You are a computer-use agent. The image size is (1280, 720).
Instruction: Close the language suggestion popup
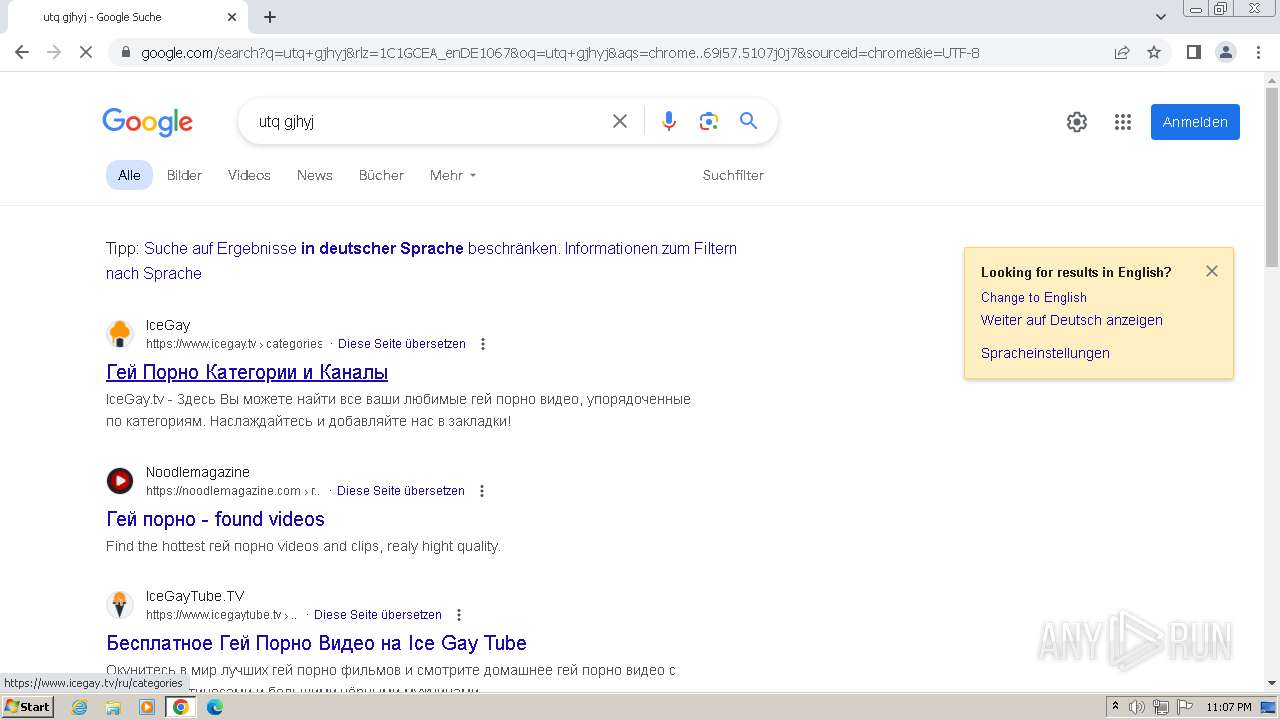pyautogui.click(x=1212, y=271)
